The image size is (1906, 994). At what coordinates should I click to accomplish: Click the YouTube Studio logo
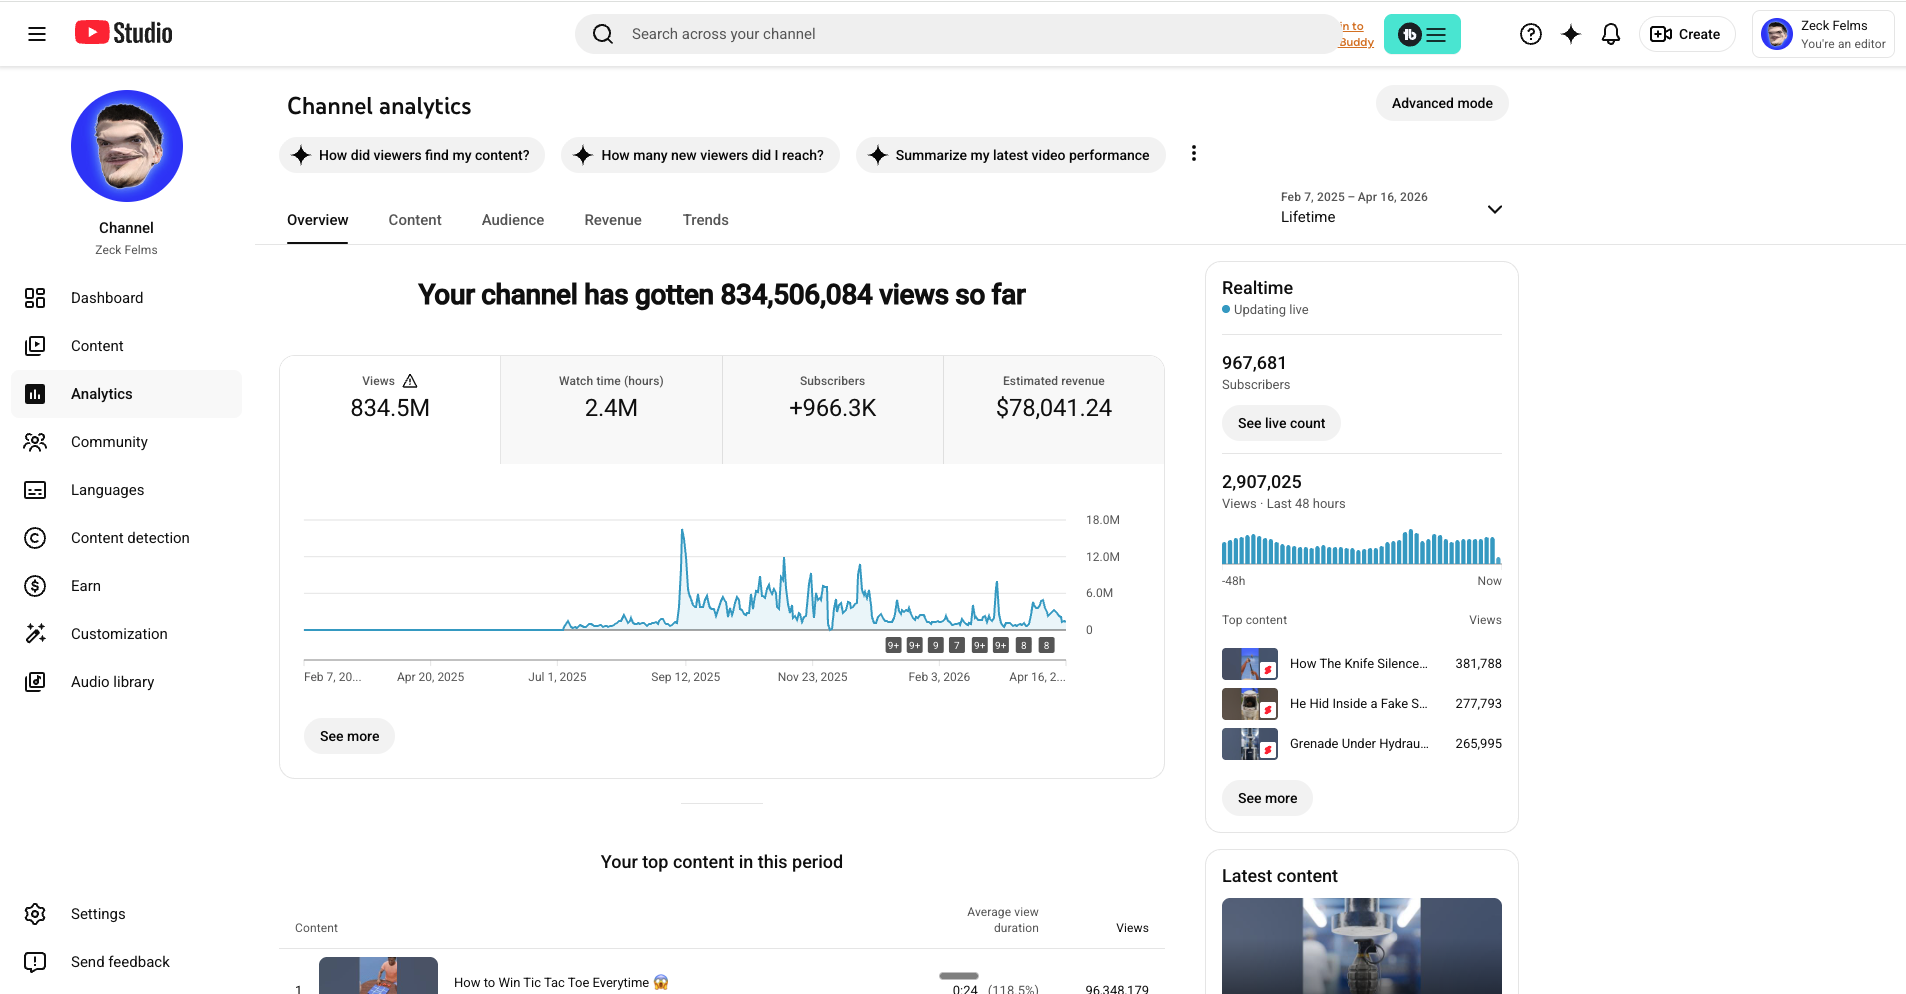coord(122,33)
